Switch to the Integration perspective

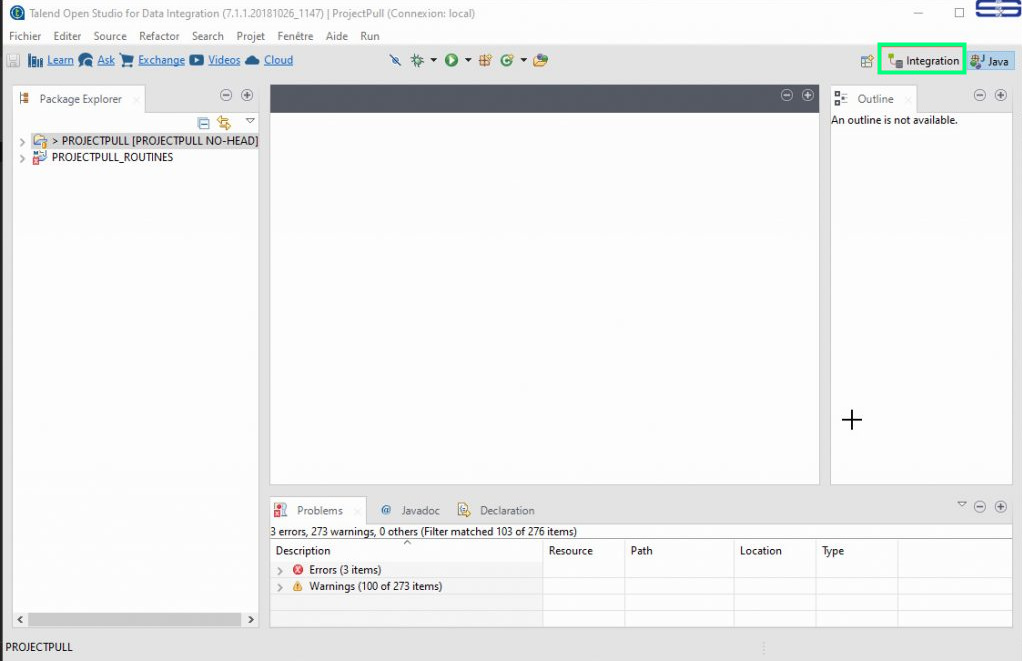922,61
